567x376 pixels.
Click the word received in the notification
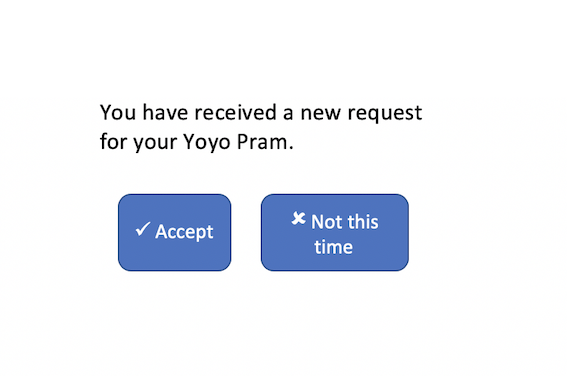coord(236,112)
